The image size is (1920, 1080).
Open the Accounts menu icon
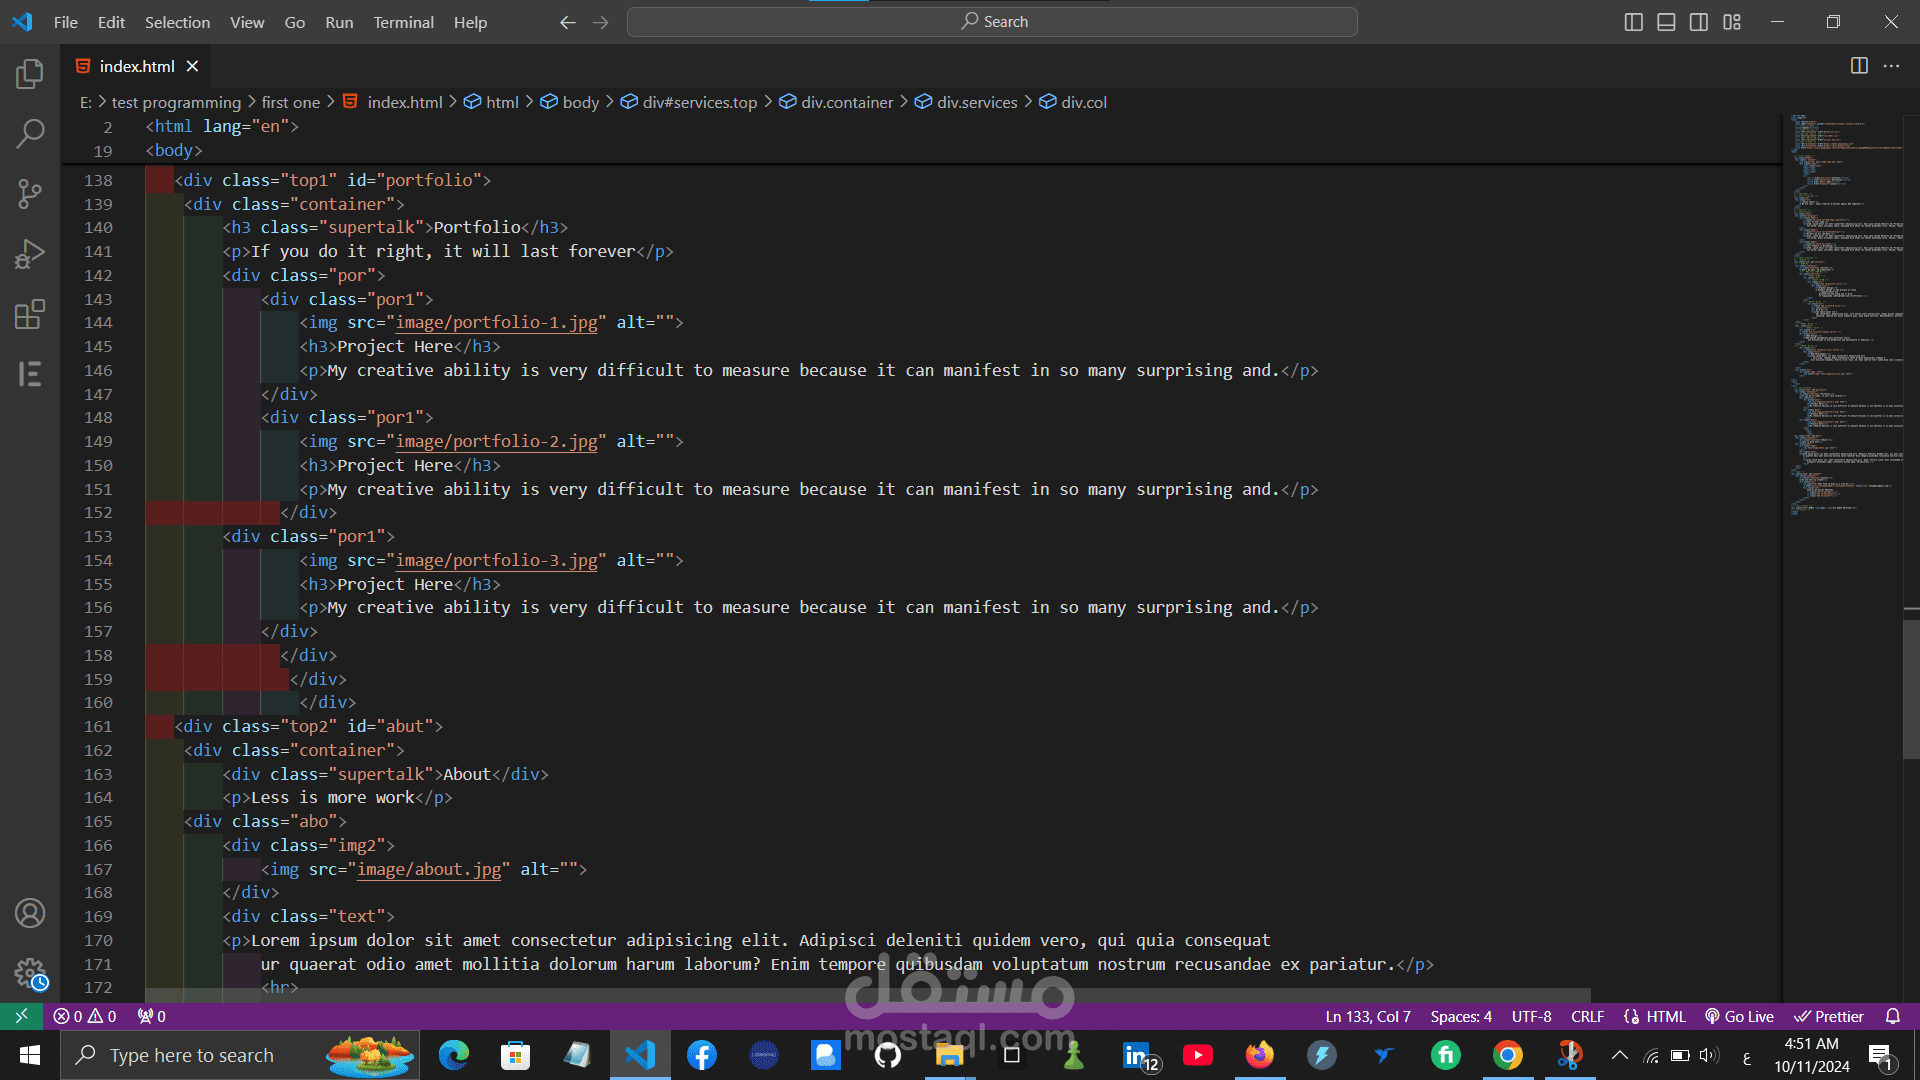pyautogui.click(x=30, y=913)
